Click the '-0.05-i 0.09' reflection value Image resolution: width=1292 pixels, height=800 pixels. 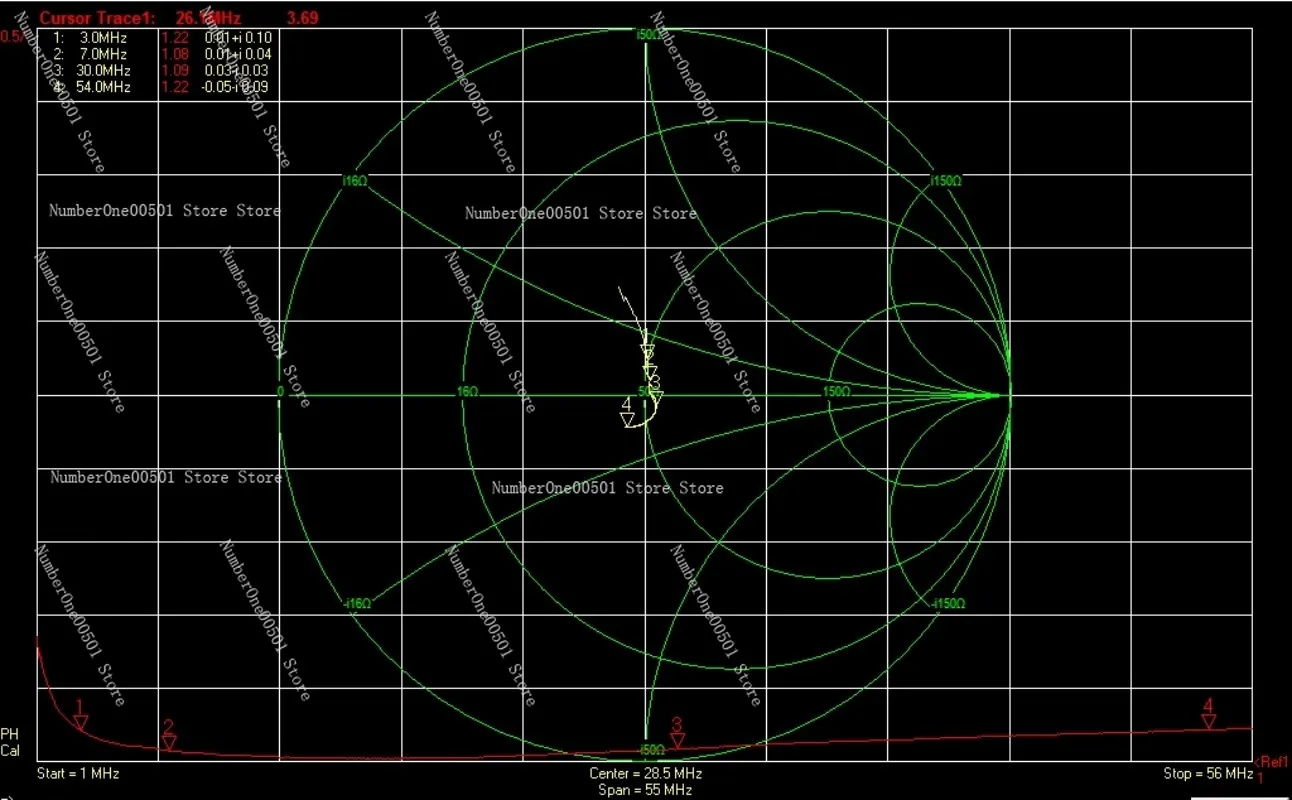(234, 87)
